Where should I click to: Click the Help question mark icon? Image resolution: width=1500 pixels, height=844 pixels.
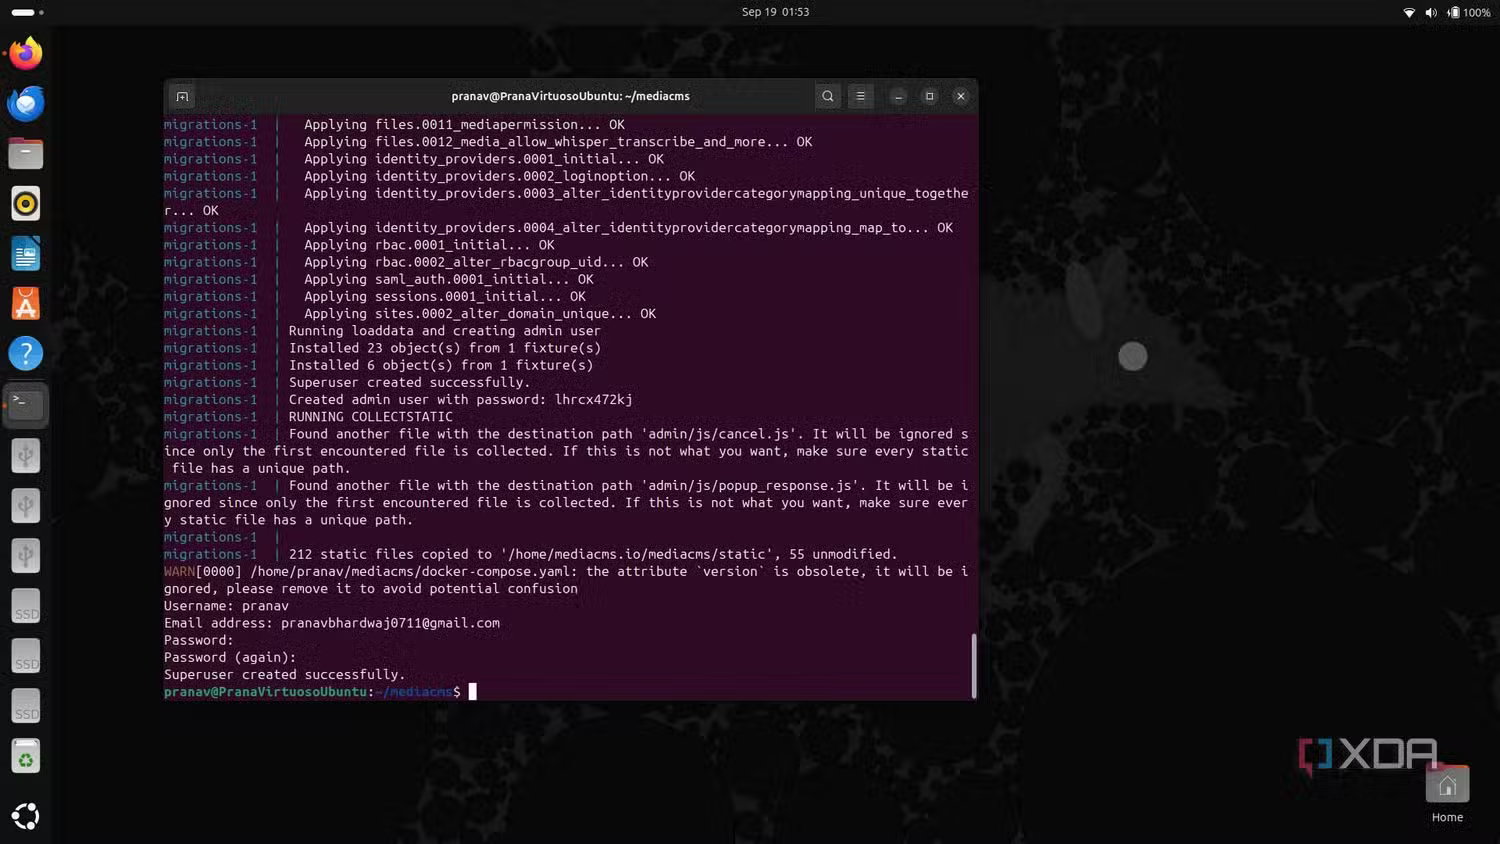26,354
